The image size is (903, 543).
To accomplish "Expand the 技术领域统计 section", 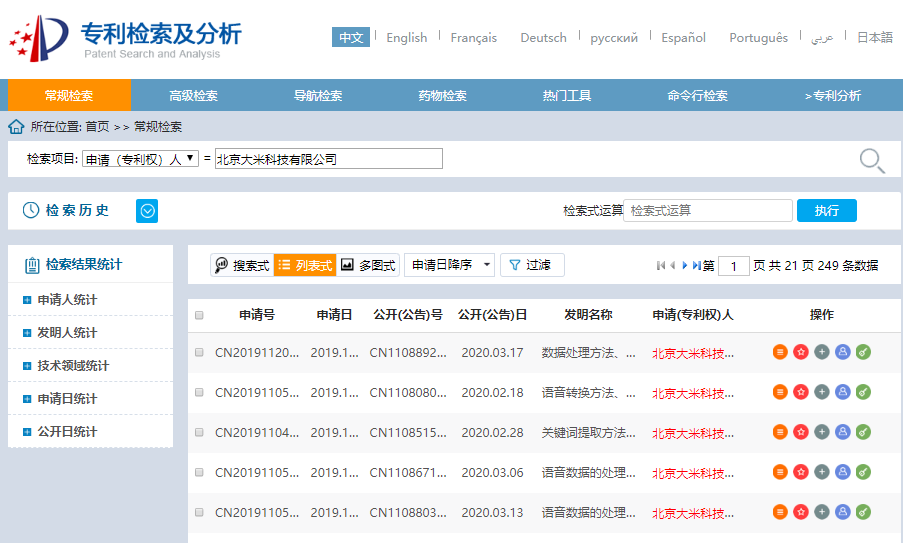I will click(26, 366).
